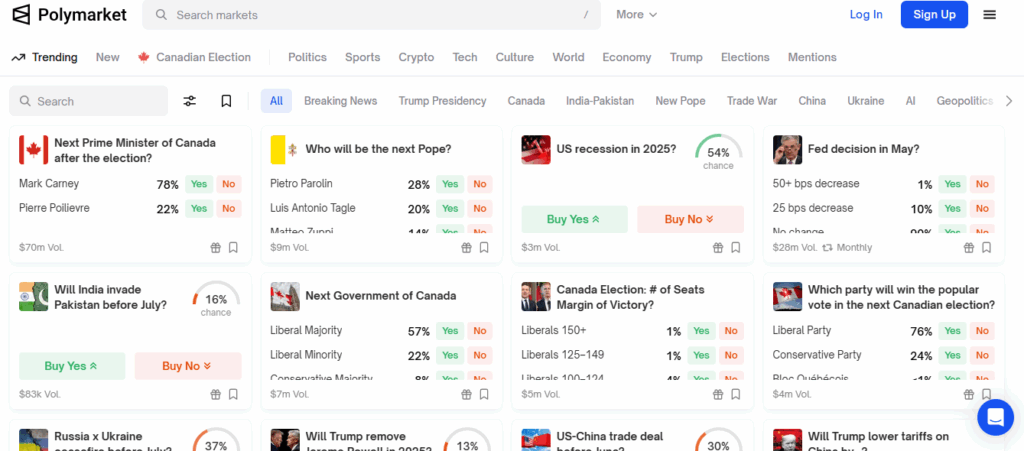Filter by Trade War chip
Image resolution: width=1024 pixels, height=451 pixels.
(x=752, y=101)
